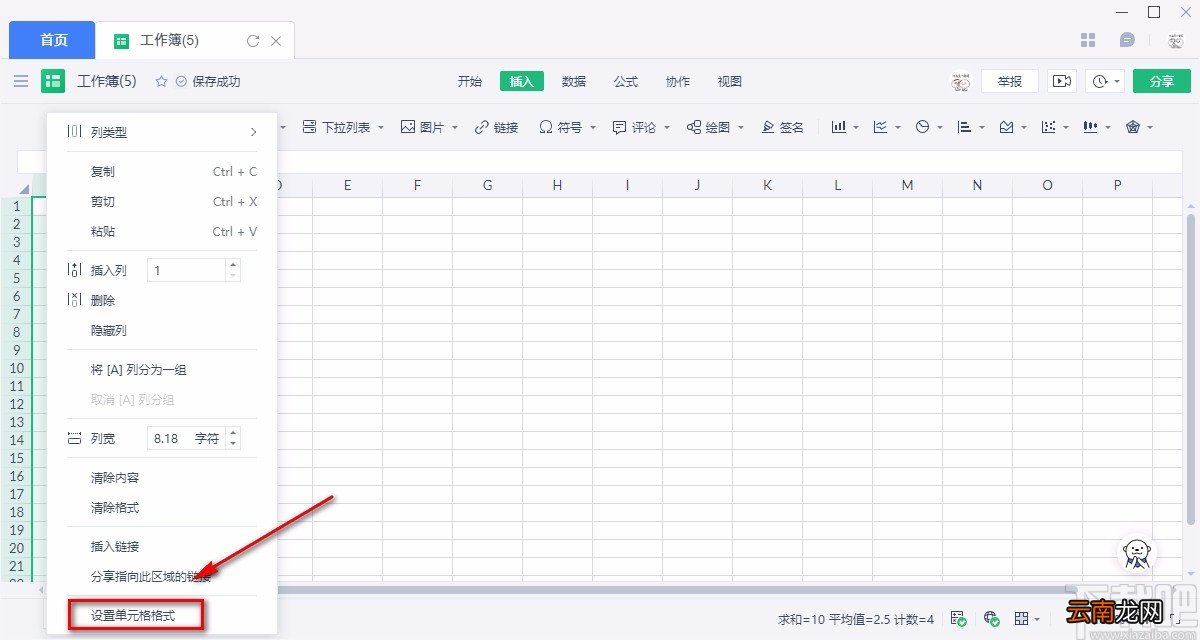The width and height of the screenshot is (1200, 640).
Task: Click the 链接 toolbar button
Action: (496, 127)
